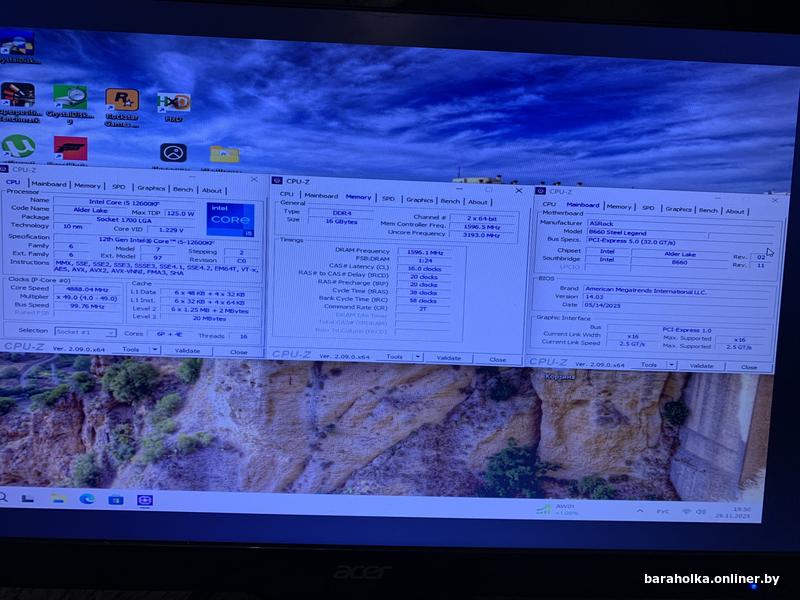This screenshot has height=600, width=800.
Task: Open Task View from the taskbar
Action: 28,498
